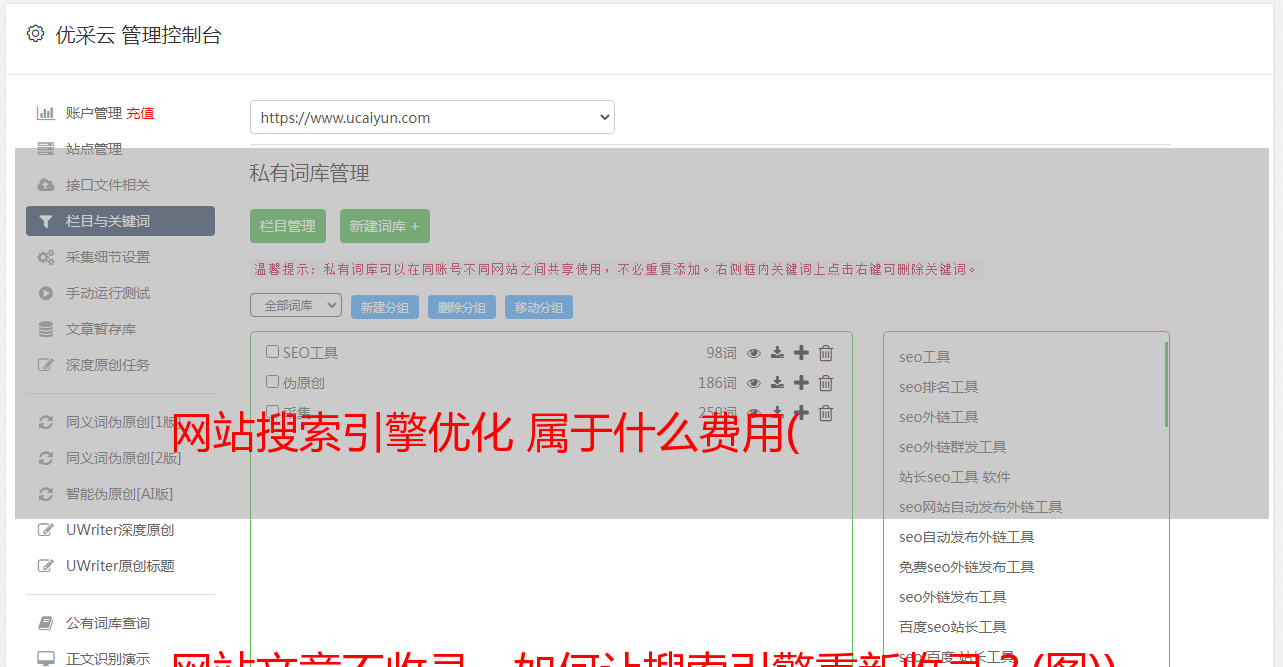View SEO工具 library with the eye icon

tap(754, 353)
